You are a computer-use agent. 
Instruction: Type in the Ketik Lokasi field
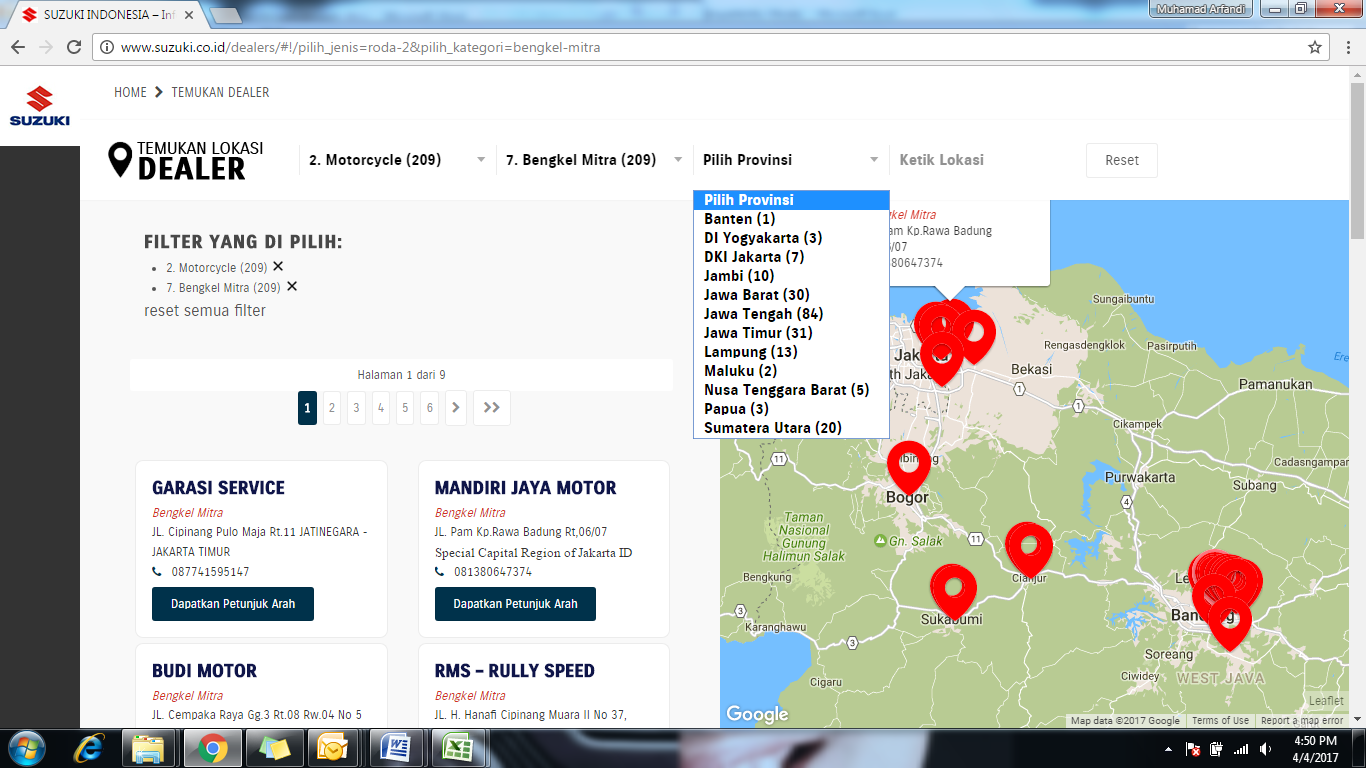point(980,160)
